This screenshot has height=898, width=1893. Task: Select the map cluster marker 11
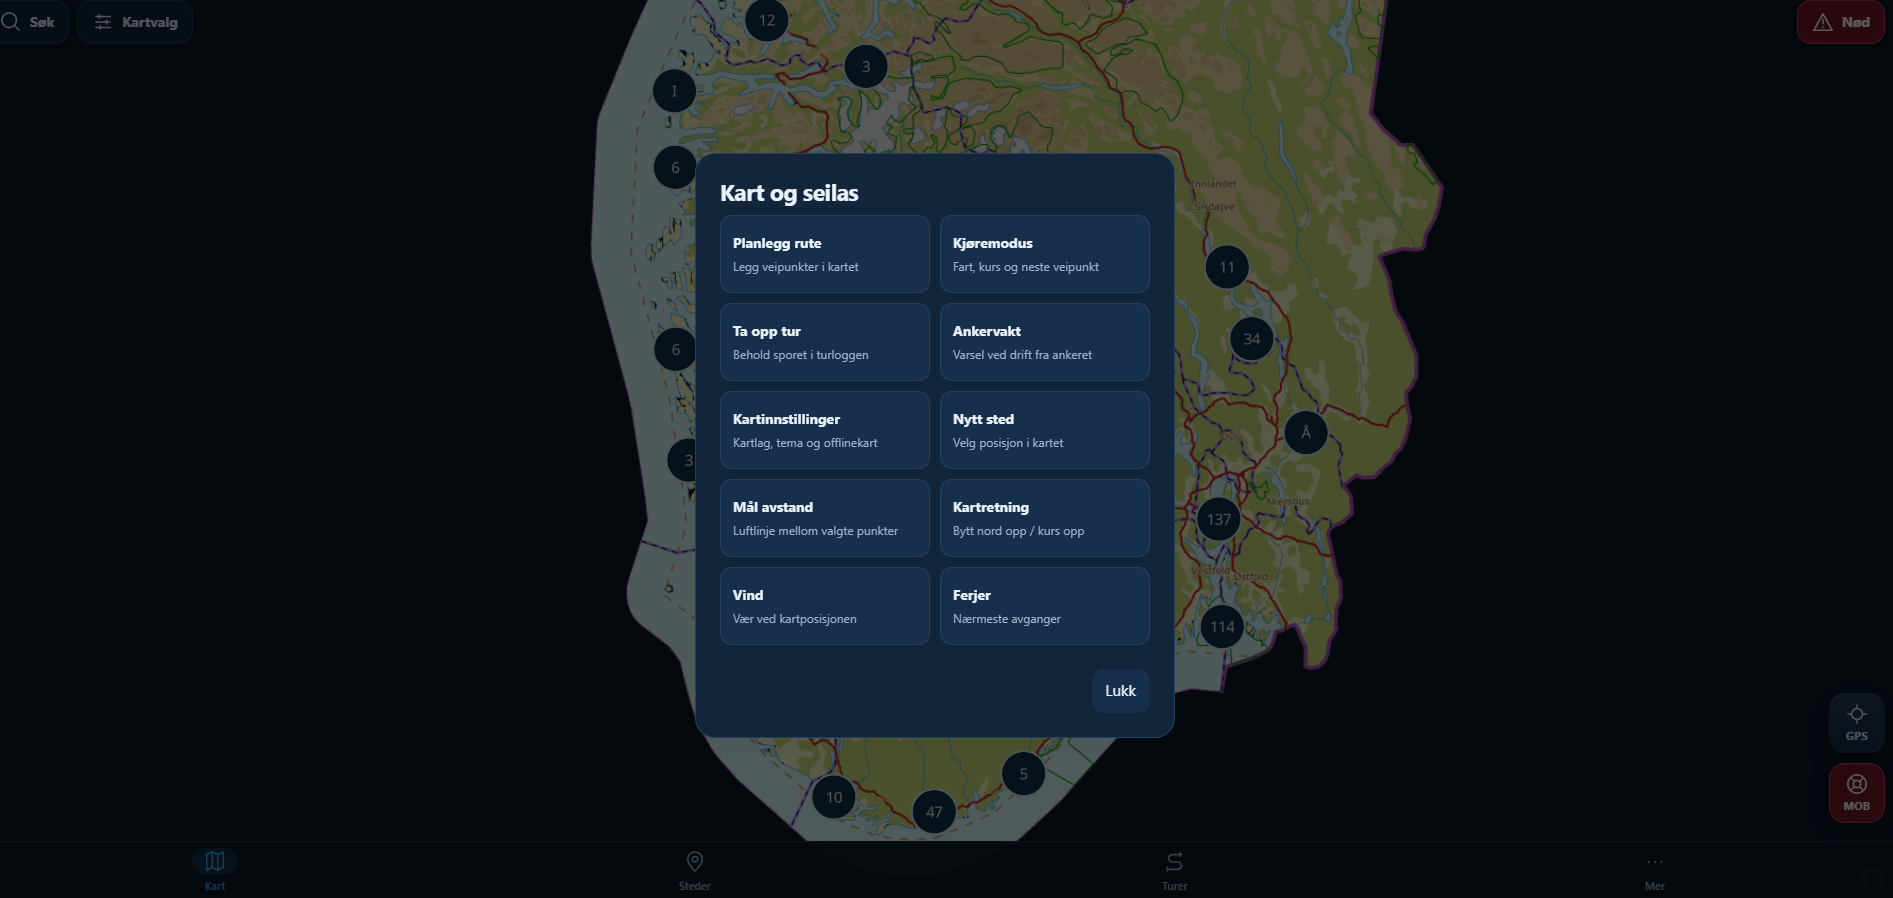(x=1227, y=267)
